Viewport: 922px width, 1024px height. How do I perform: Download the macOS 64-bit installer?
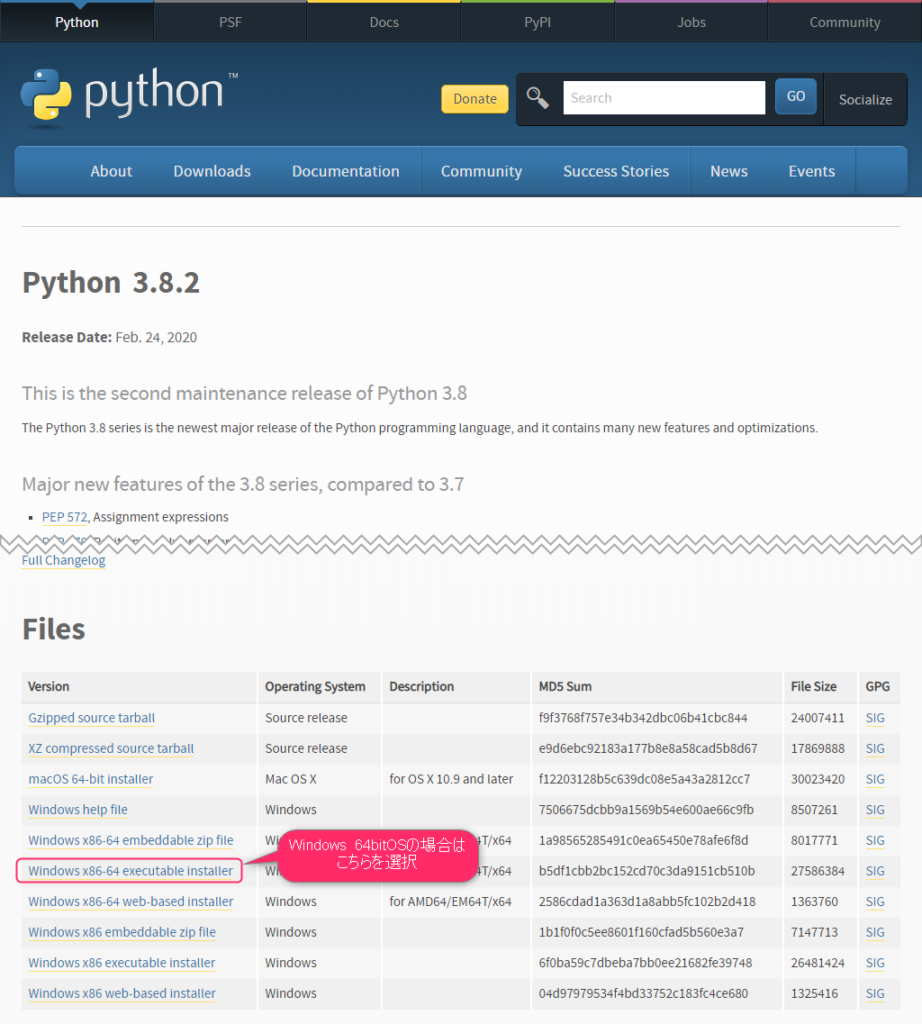[x=91, y=779]
